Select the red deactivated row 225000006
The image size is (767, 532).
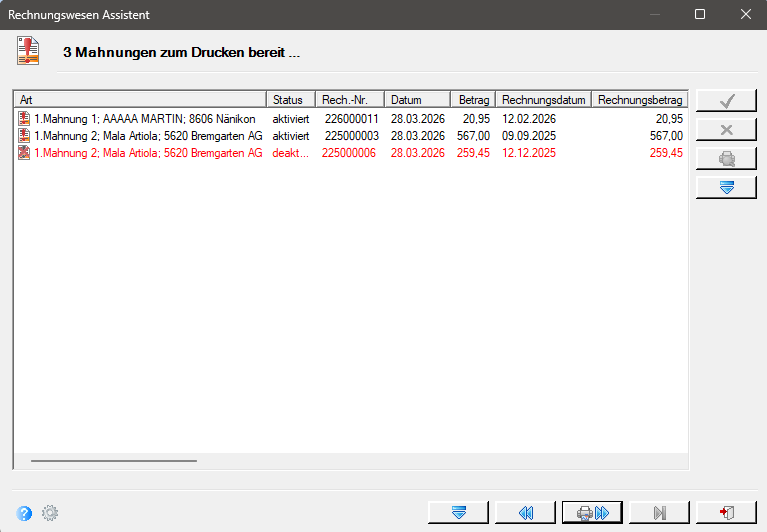[x=351, y=153]
